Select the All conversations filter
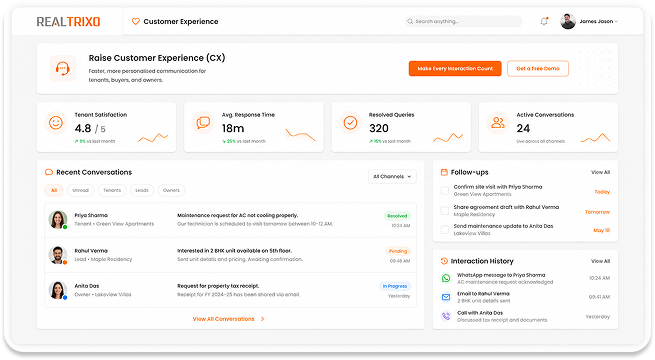This screenshot has height=360, width=655. click(54, 190)
